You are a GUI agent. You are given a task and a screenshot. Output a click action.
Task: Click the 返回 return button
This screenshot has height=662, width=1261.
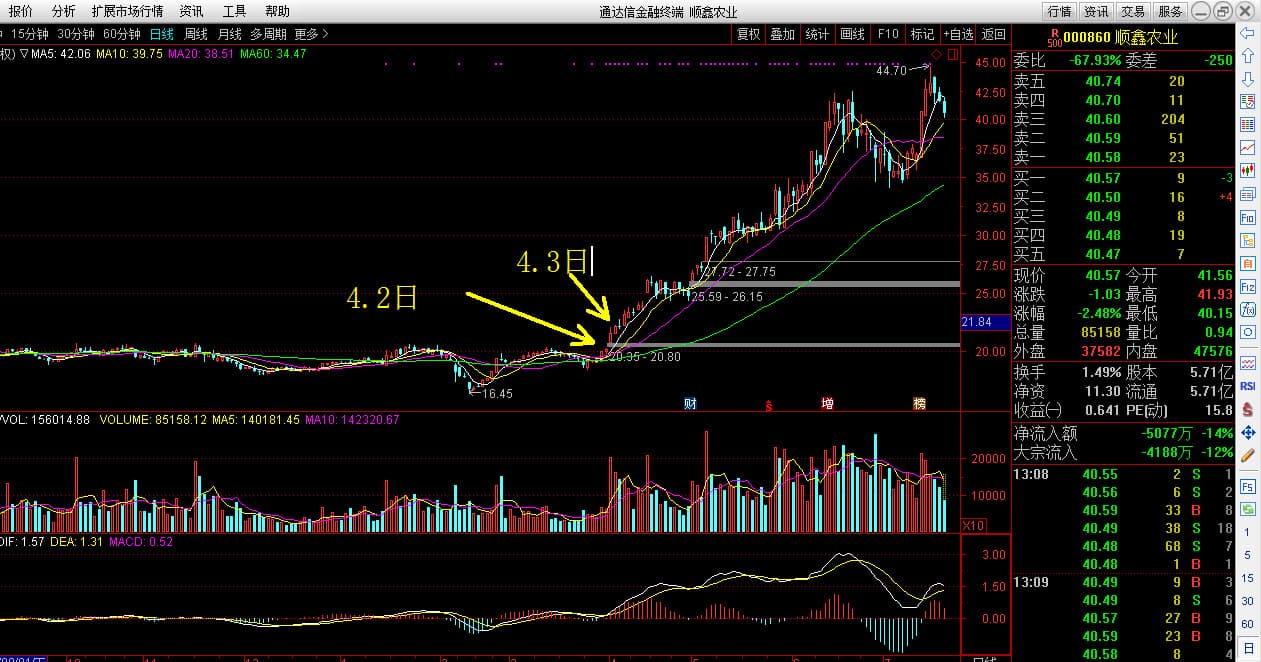[993, 34]
